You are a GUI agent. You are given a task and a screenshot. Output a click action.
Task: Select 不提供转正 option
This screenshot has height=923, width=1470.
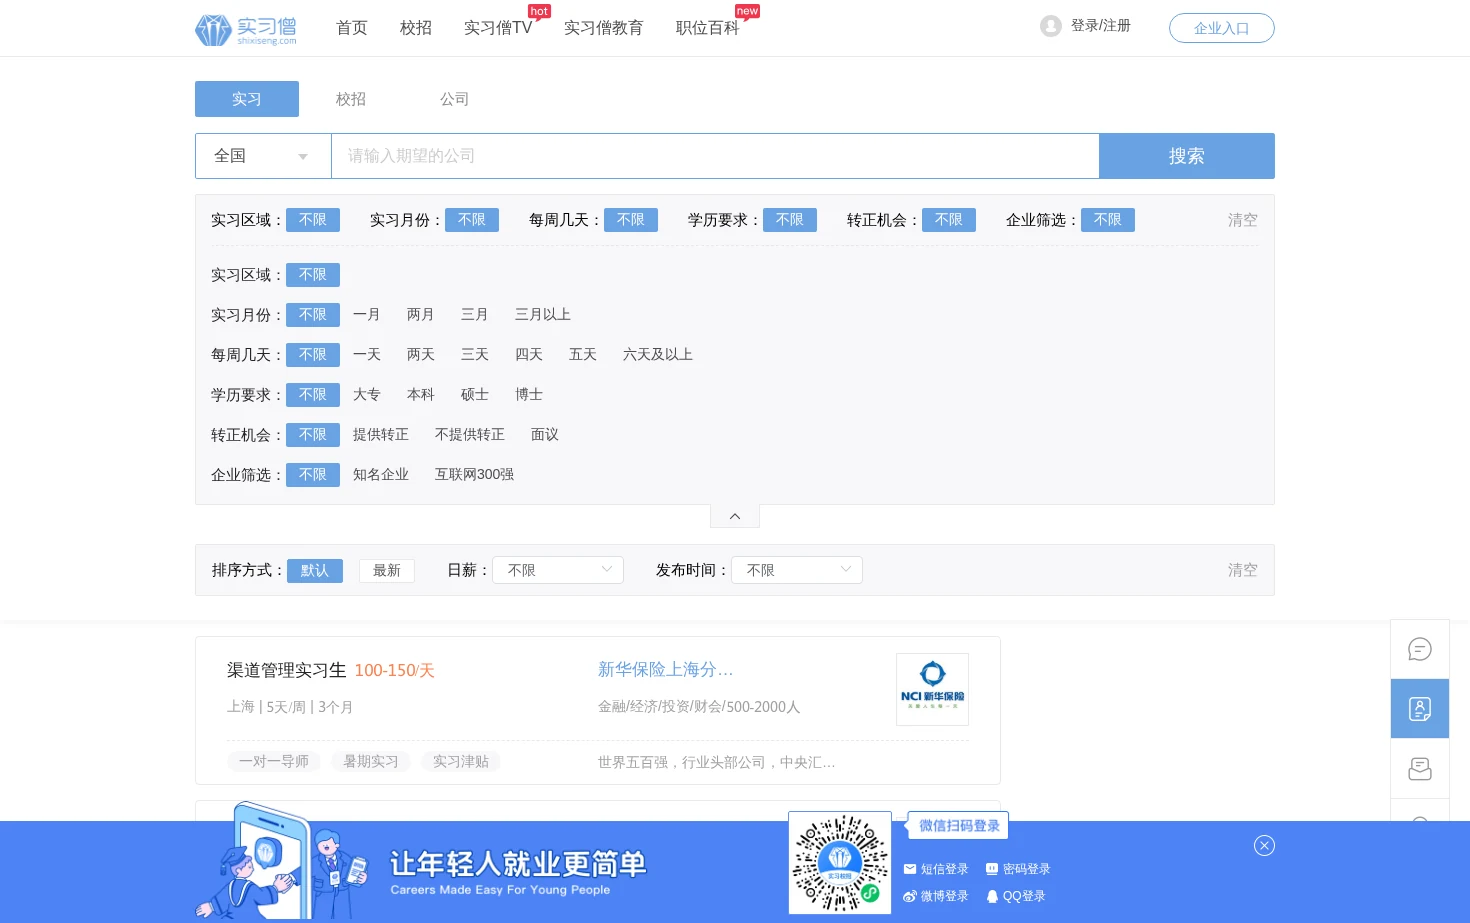[470, 435]
